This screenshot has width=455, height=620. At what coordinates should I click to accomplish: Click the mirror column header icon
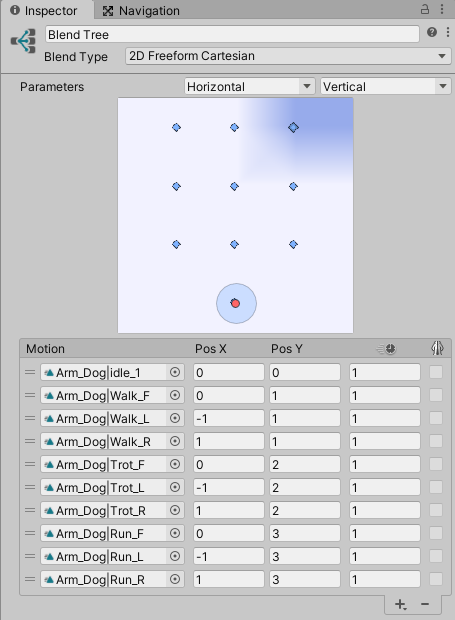pos(437,348)
